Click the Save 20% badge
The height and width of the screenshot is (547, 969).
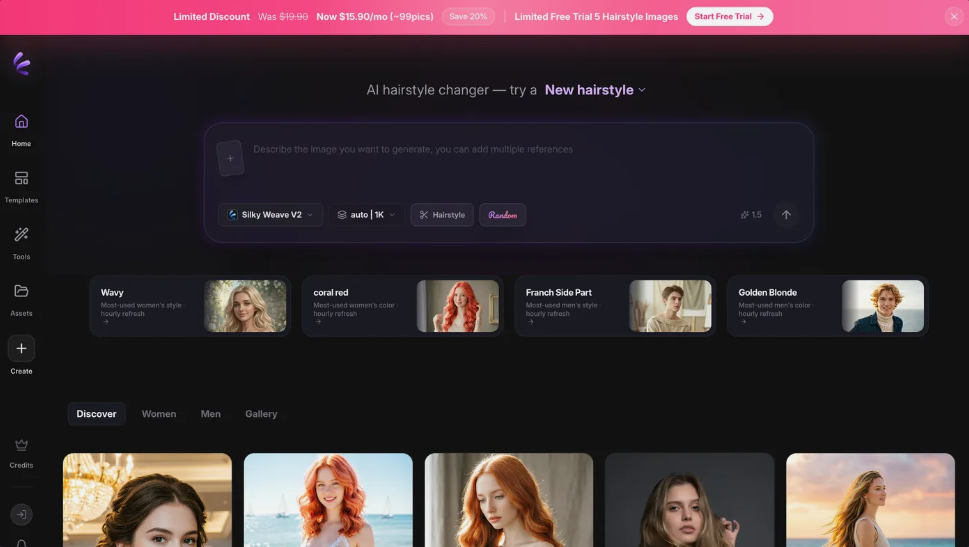[x=468, y=17]
